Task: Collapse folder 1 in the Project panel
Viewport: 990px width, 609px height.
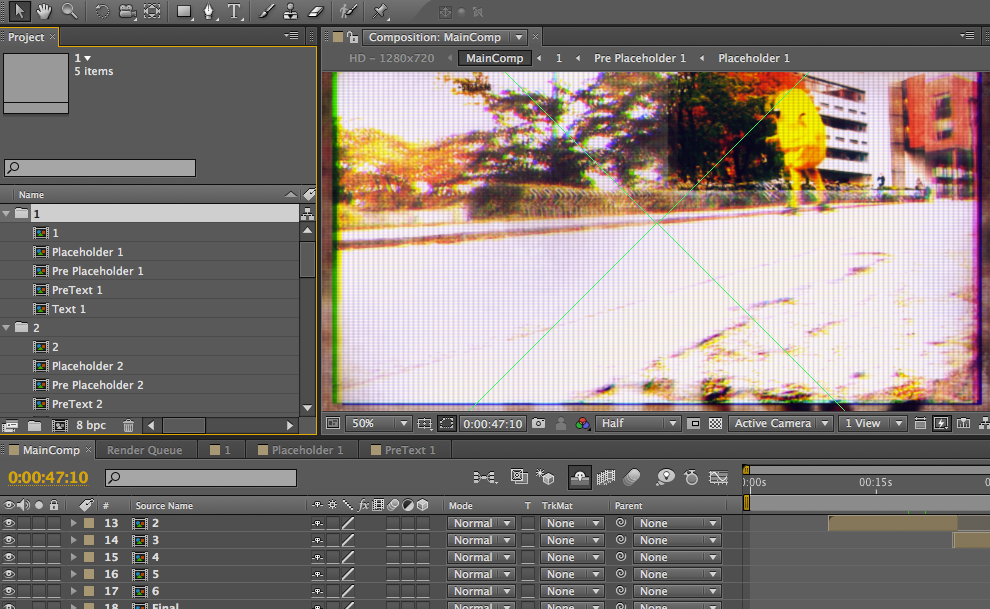Action: pyautogui.click(x=8, y=214)
